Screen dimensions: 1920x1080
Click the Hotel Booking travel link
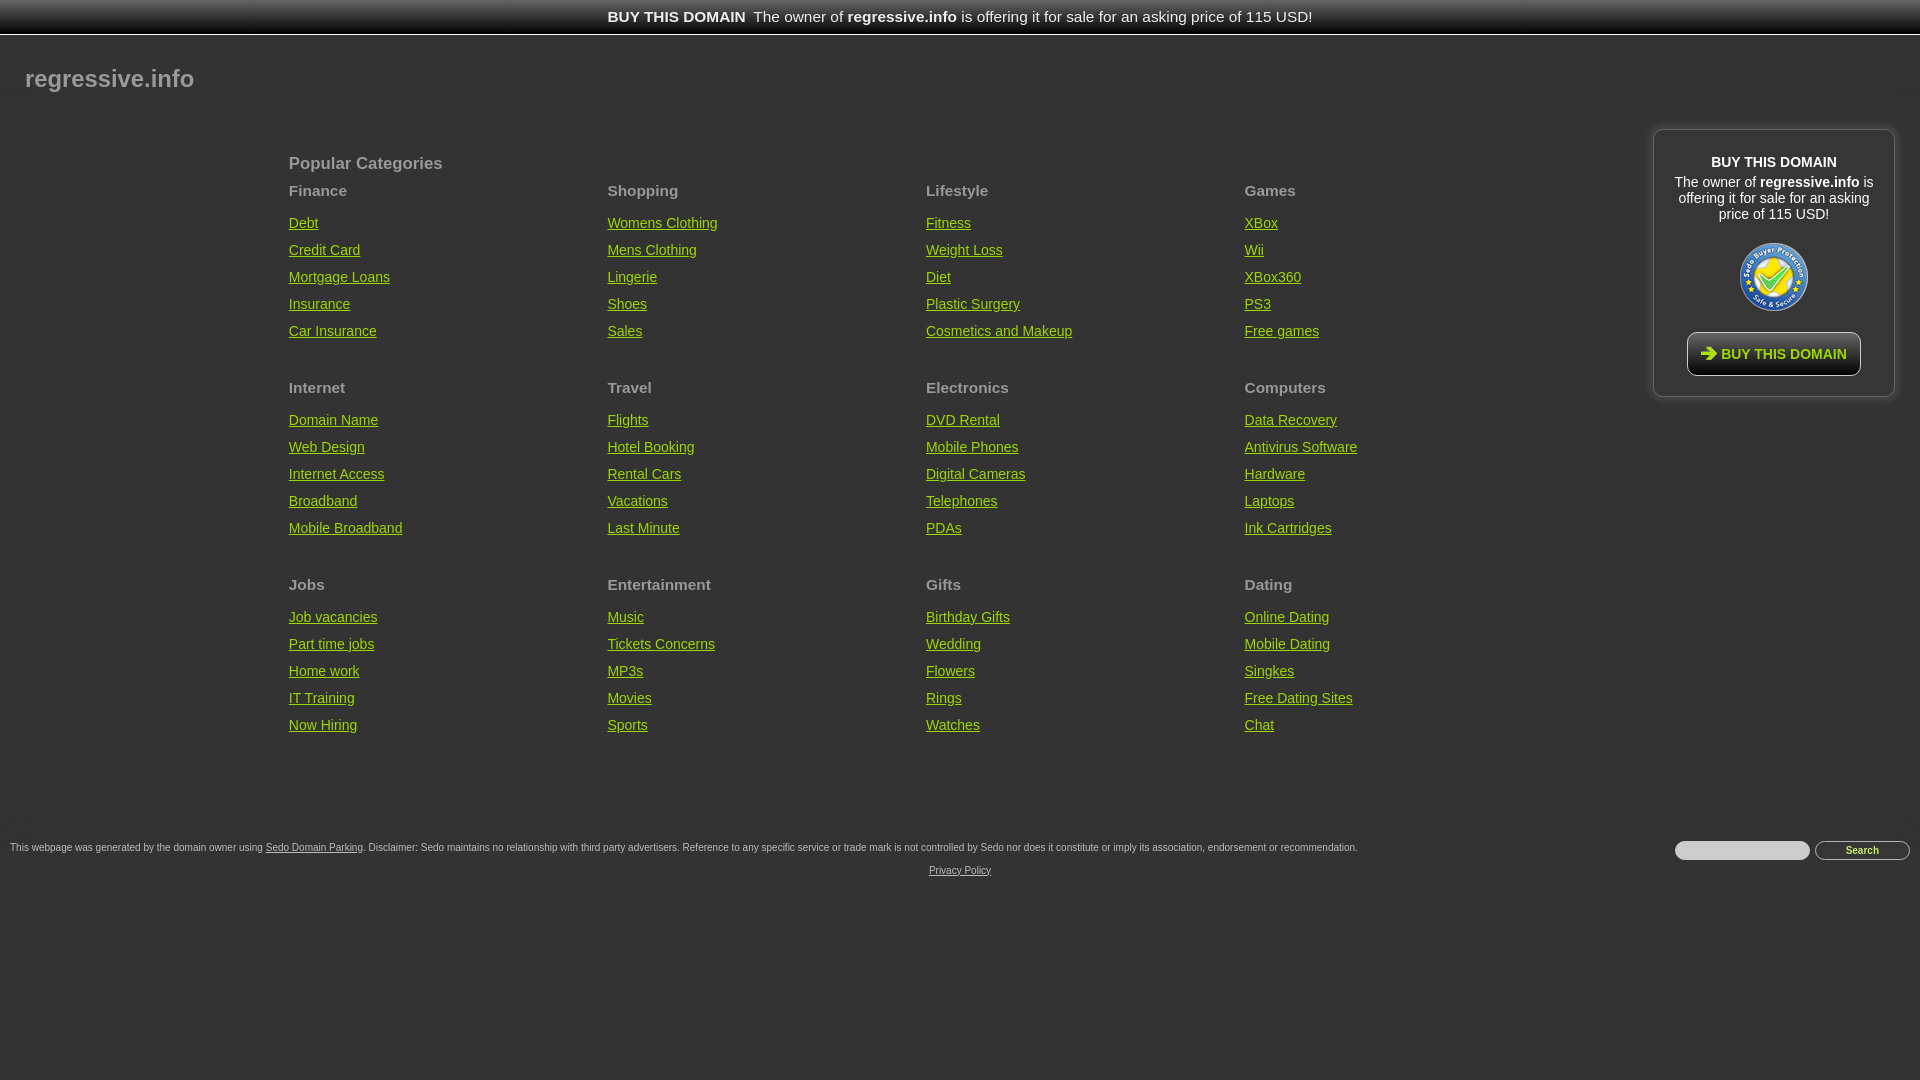click(650, 447)
